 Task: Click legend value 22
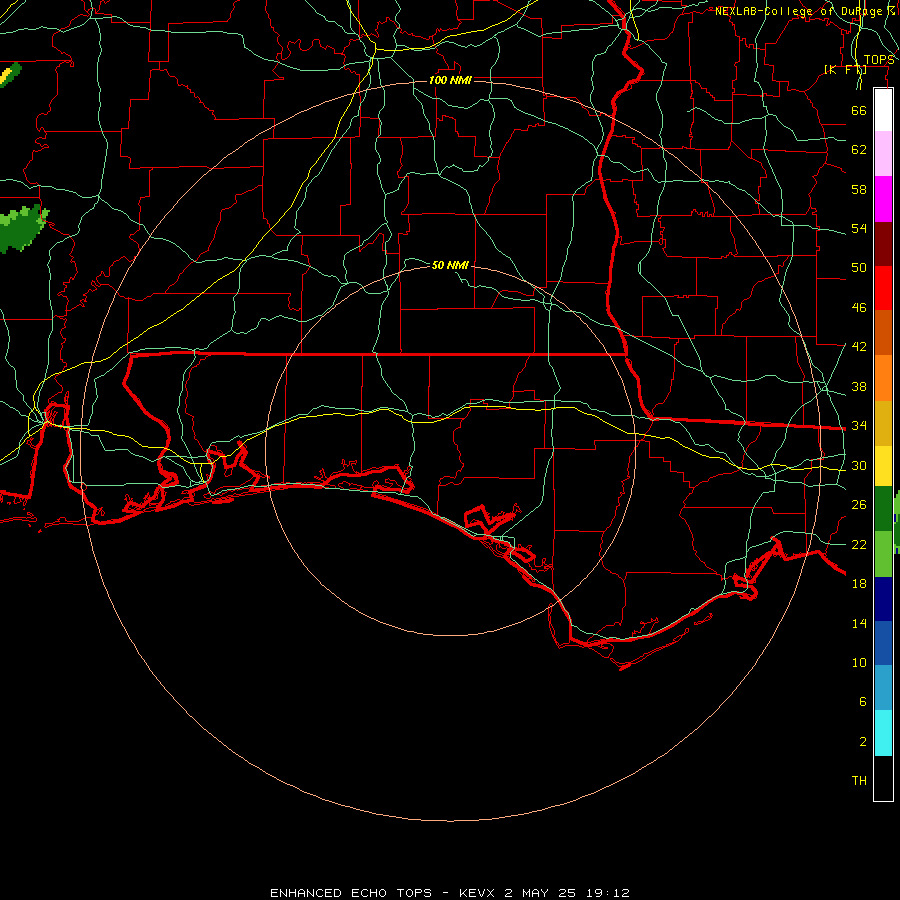click(859, 544)
